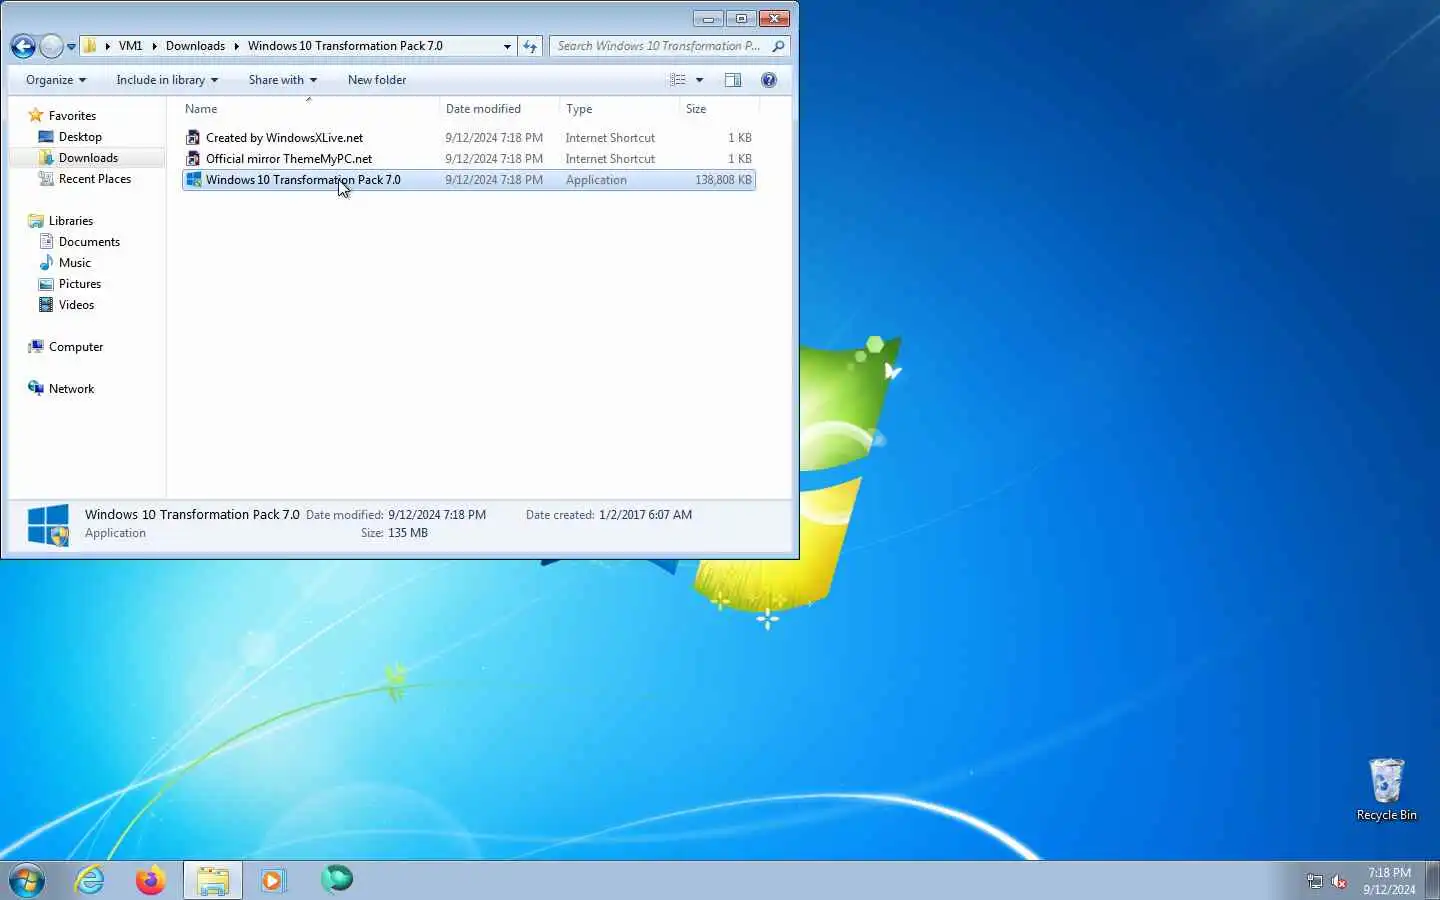Select Downloads in the address breadcrumb
This screenshot has width=1440, height=900.
(195, 46)
